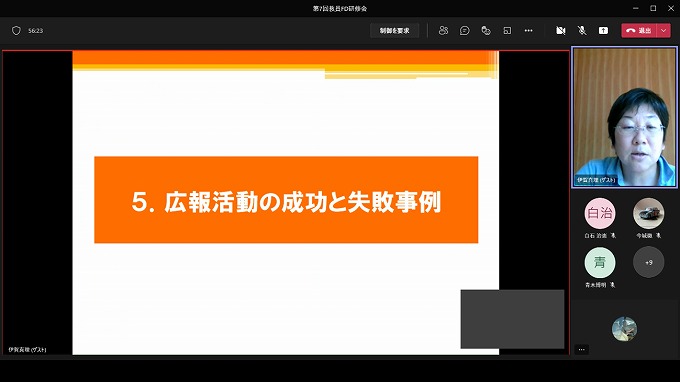680x382 pixels.
Task: Expand the Leave button dropdown arrow
Action: coord(664,30)
